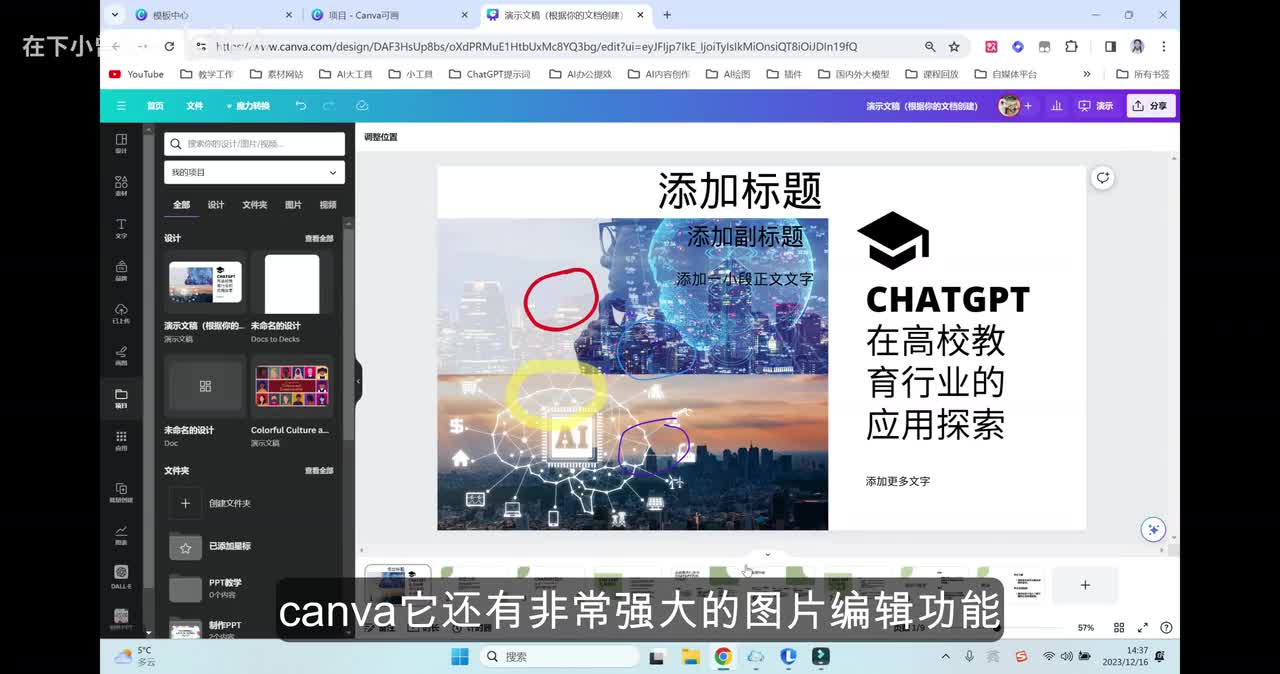Click the undo arrow in top toolbar
1280x674 pixels.
[x=301, y=106]
